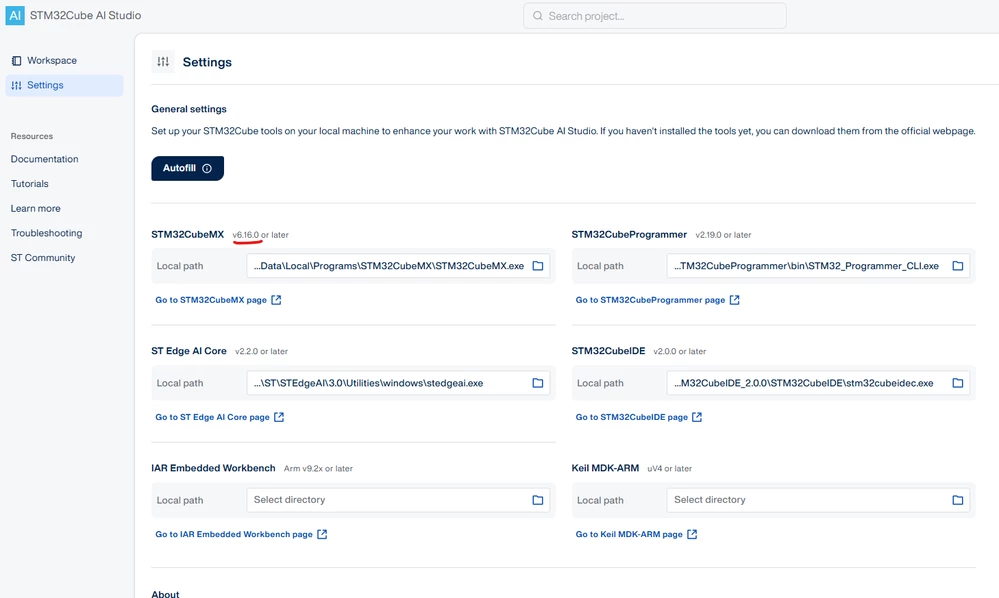The height and width of the screenshot is (598, 999).
Task: Click external link icon beside IAR Embedded Workbench page
Action: tap(322, 534)
